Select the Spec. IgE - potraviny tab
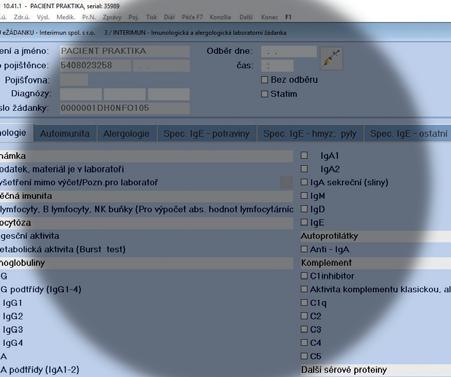This screenshot has width=451, height=377. click(206, 134)
